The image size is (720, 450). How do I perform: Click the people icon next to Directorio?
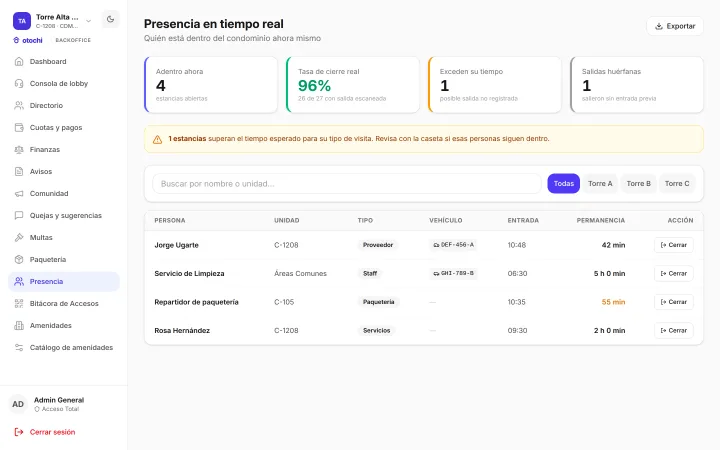19,106
